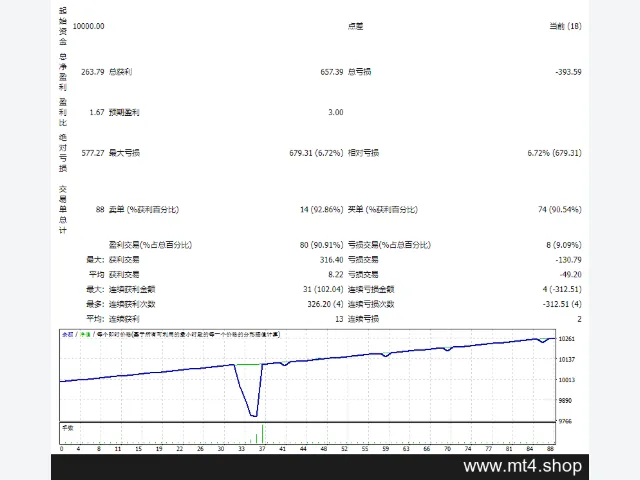
Task: Click the 连续亏损金额 consecutive losses label
Action: tap(371, 289)
